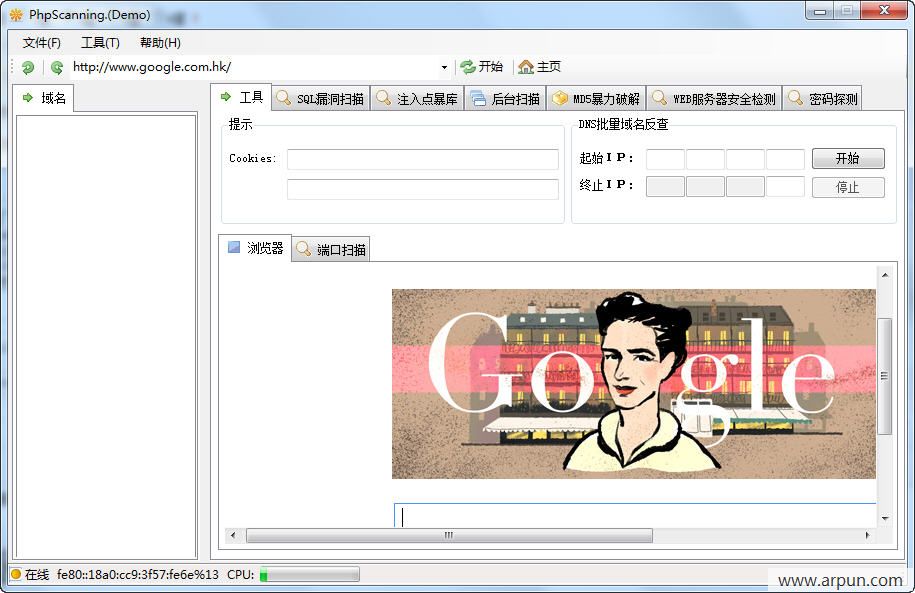Click the 停止 button under DNS lookup

point(847,187)
